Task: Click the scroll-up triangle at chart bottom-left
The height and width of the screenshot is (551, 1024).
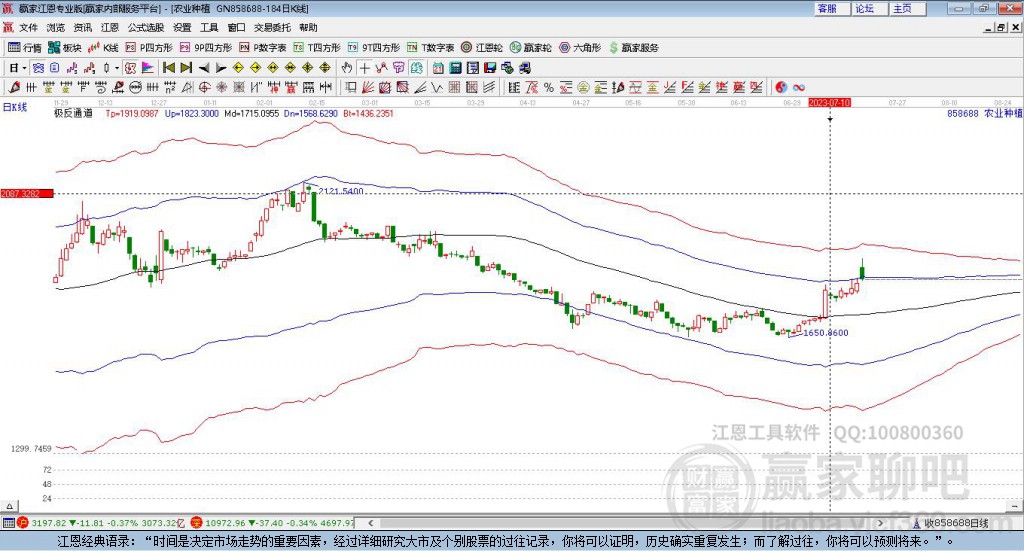Action: coord(9,506)
